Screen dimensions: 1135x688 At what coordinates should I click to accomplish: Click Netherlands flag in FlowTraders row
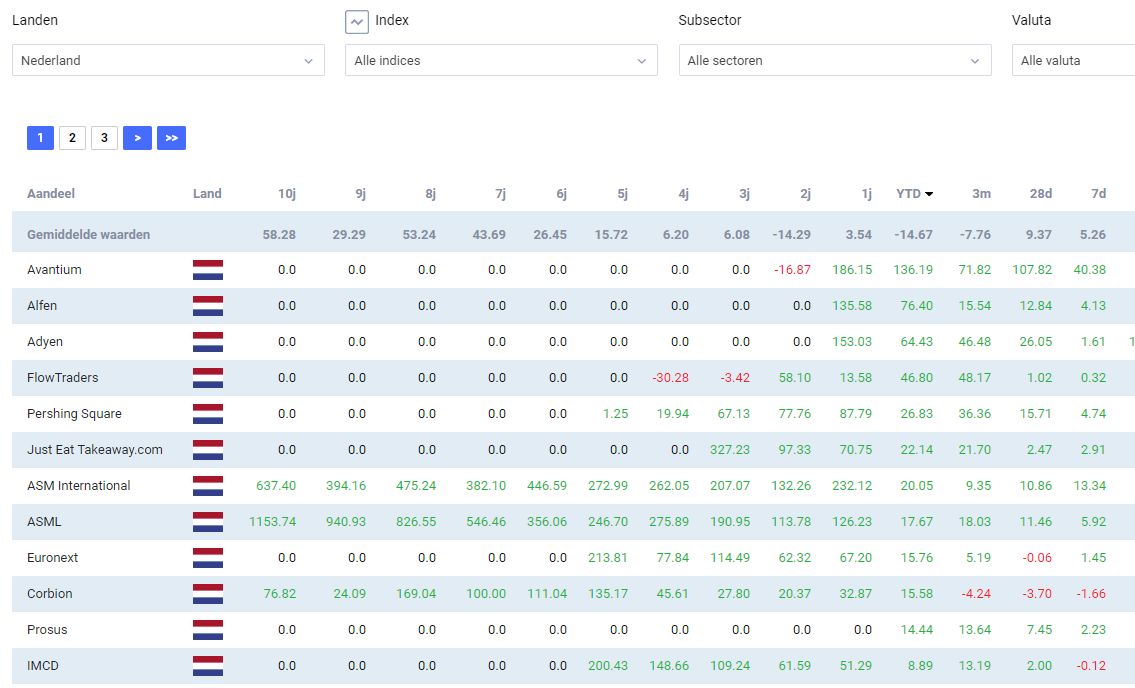pyautogui.click(x=208, y=378)
